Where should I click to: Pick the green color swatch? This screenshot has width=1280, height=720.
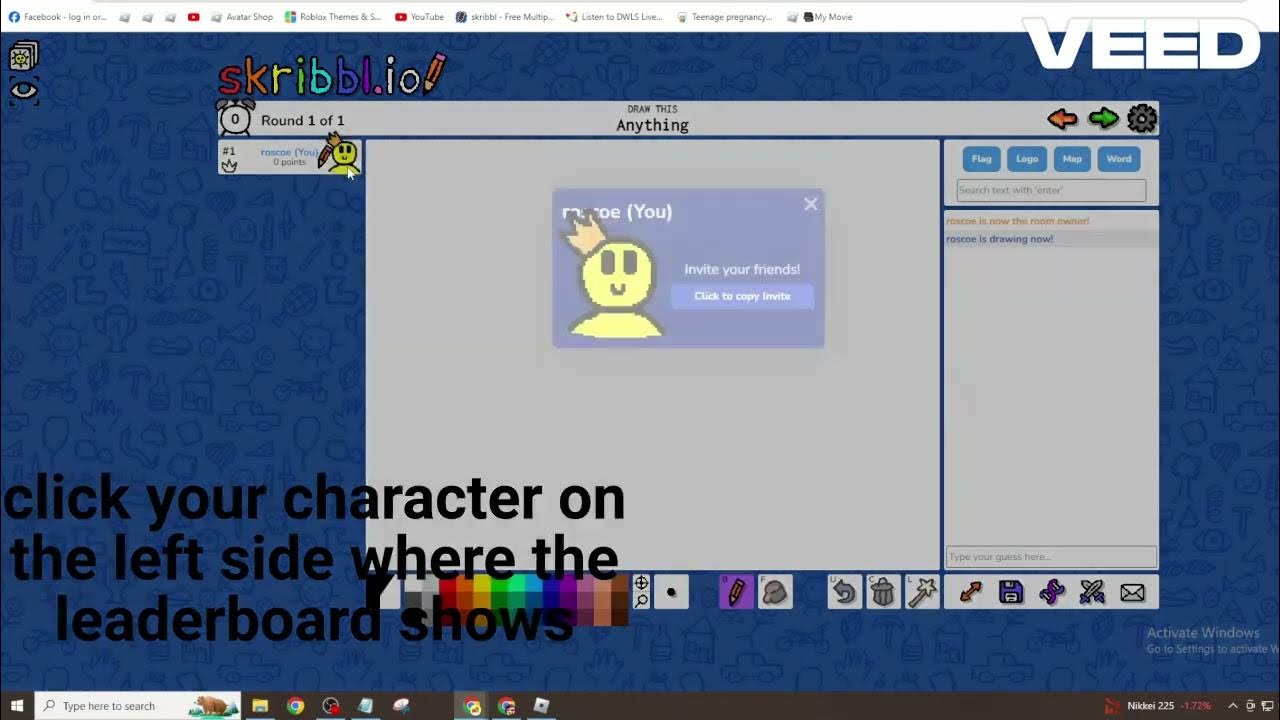pyautogui.click(x=499, y=585)
